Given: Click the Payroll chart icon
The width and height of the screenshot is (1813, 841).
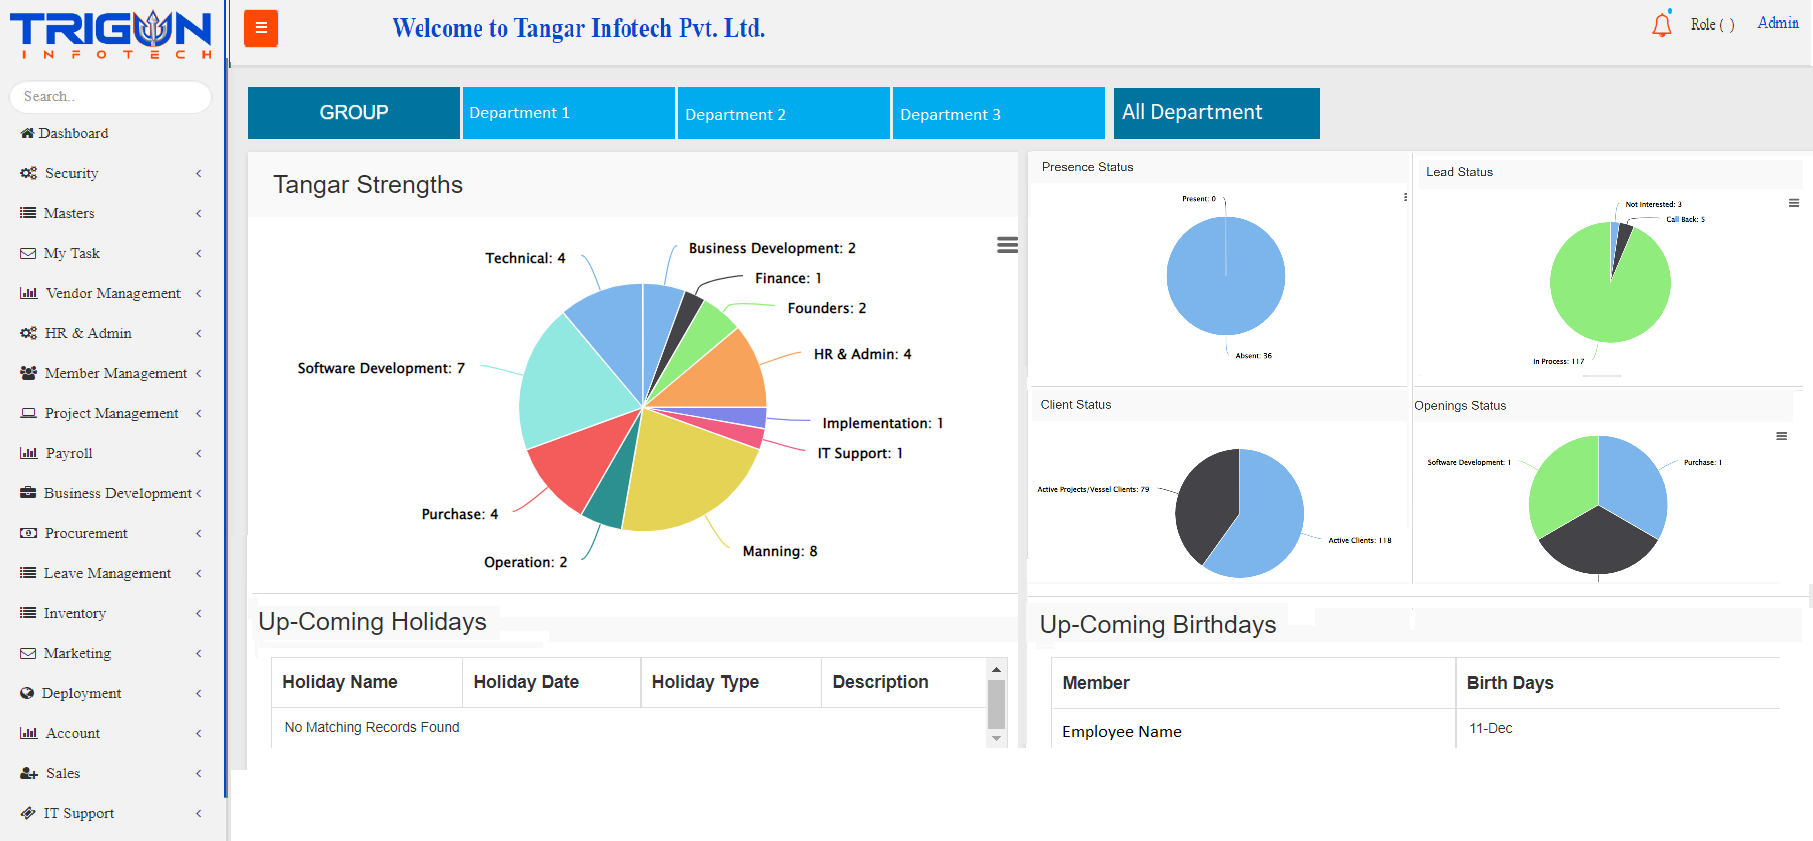Looking at the screenshot, I should tap(28, 453).
